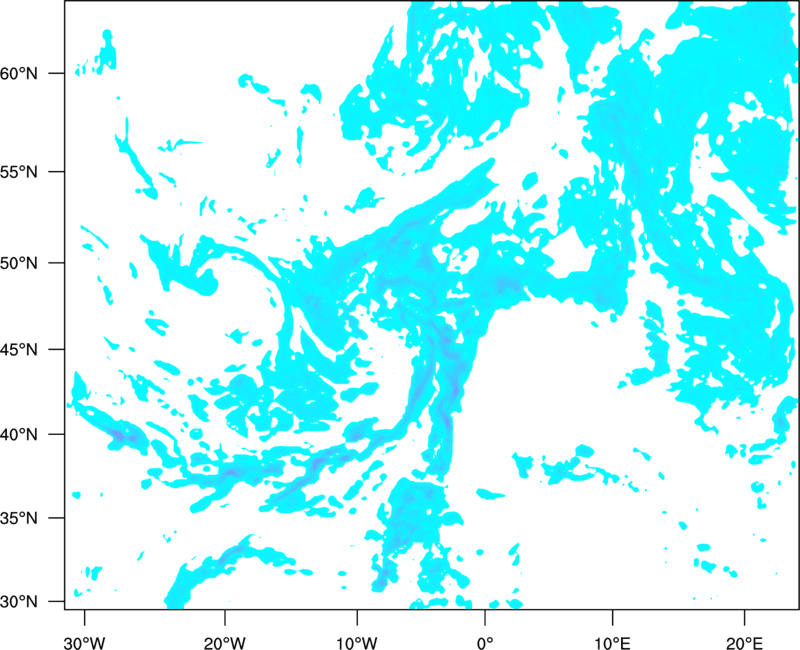This screenshot has height=650, width=800.
Task: Click the 35°N latitude label
Action: (19, 518)
